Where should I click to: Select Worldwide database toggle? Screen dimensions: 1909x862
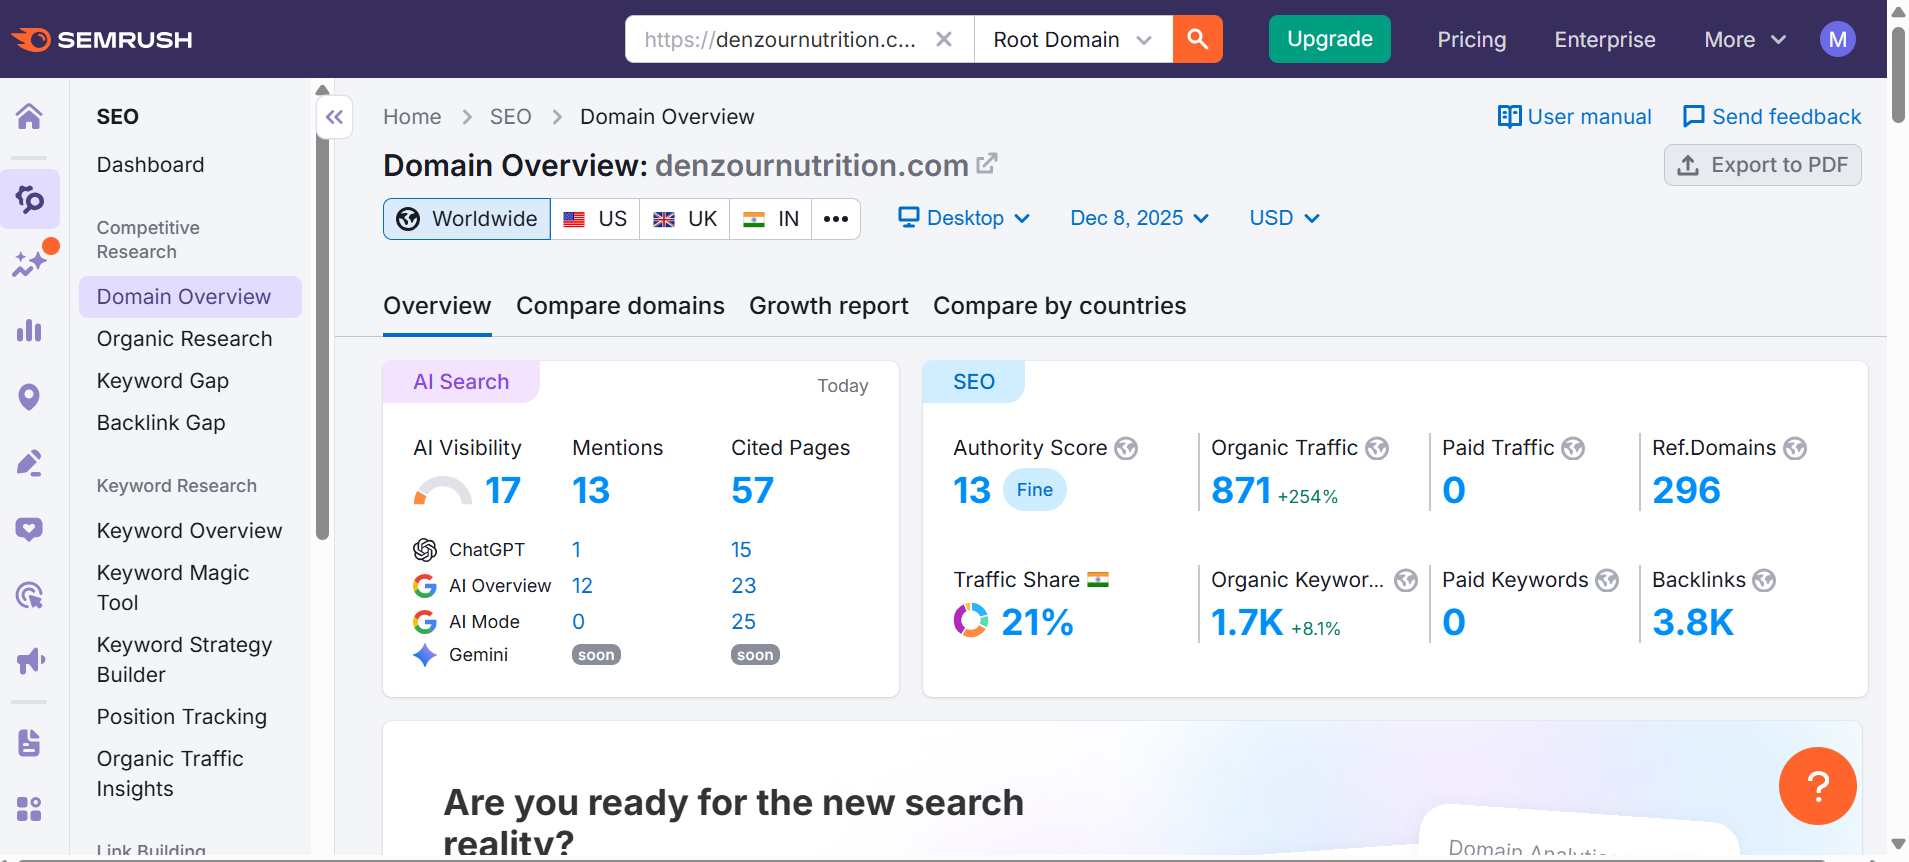click(x=467, y=219)
